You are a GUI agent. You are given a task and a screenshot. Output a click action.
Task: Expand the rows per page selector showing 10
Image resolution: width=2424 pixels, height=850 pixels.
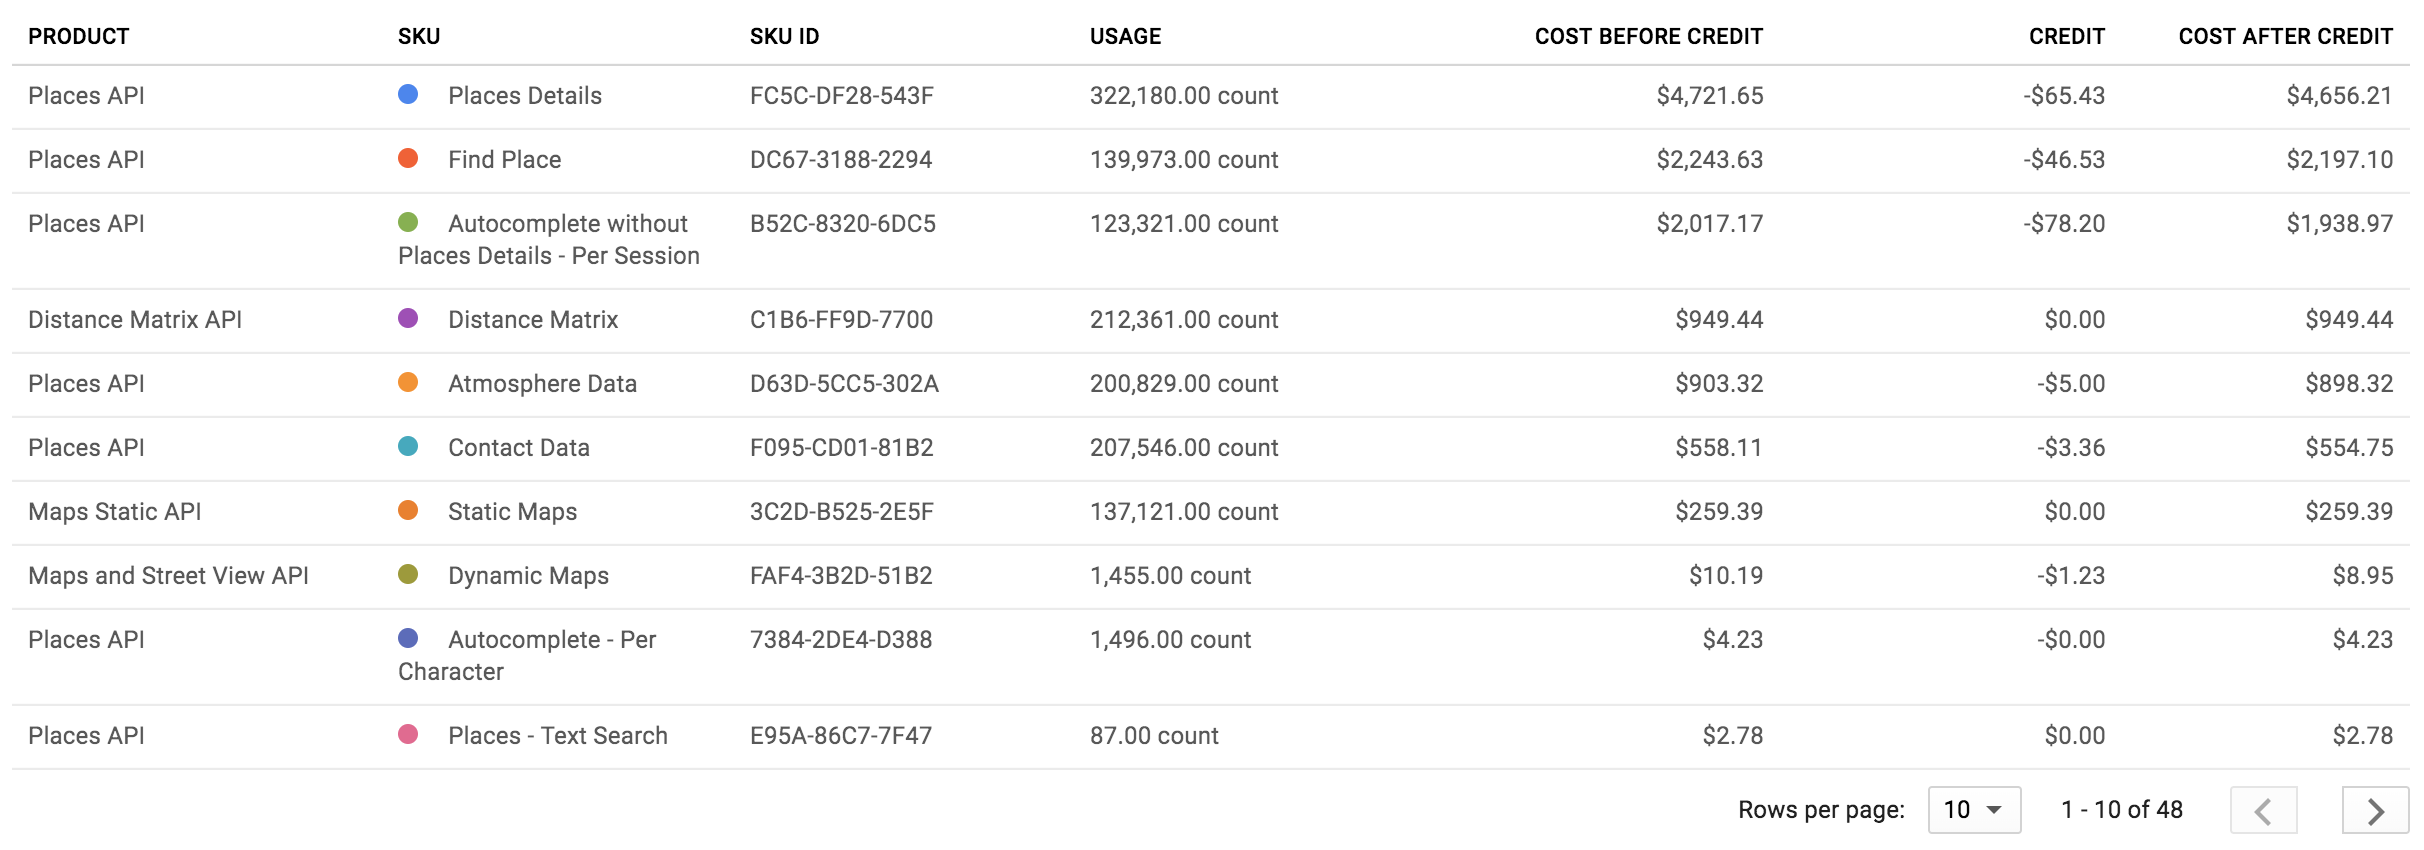(1972, 809)
